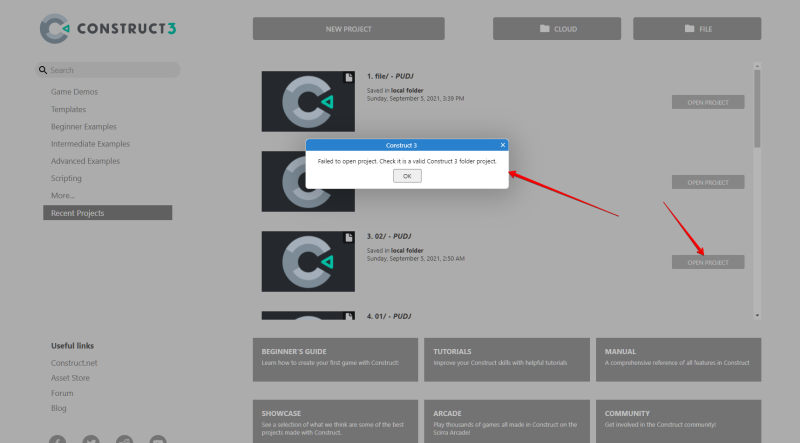800x443 pixels.
Task: Click file icon on 1. file/ thumbnail
Action: click(348, 78)
